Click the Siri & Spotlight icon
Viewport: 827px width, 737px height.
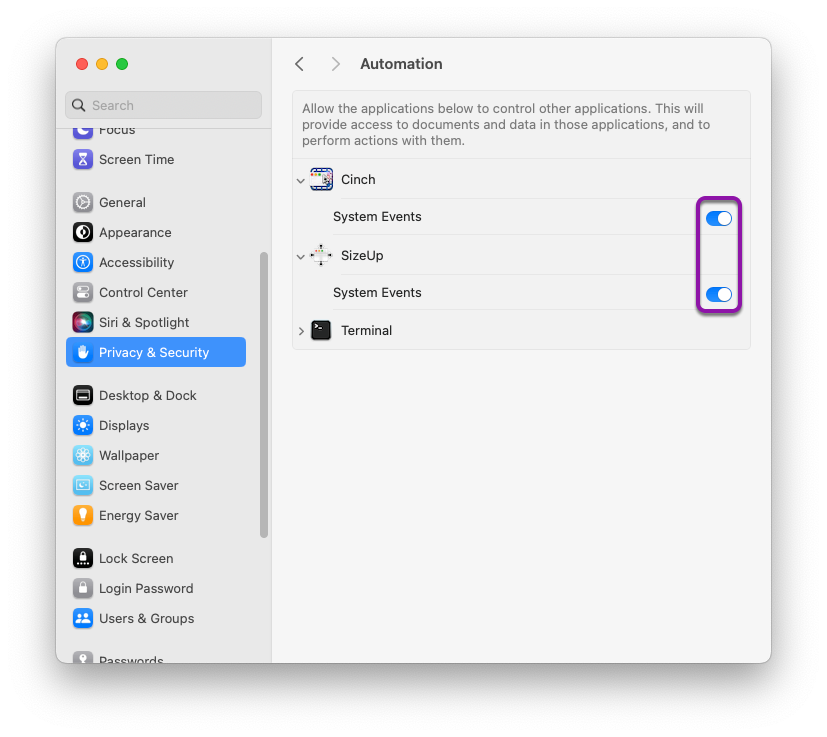83,322
